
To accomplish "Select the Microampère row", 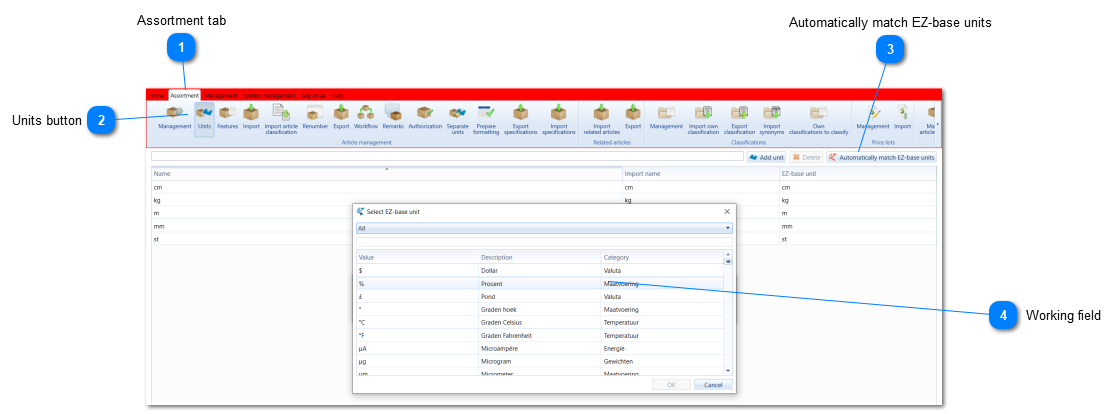I will [x=540, y=348].
